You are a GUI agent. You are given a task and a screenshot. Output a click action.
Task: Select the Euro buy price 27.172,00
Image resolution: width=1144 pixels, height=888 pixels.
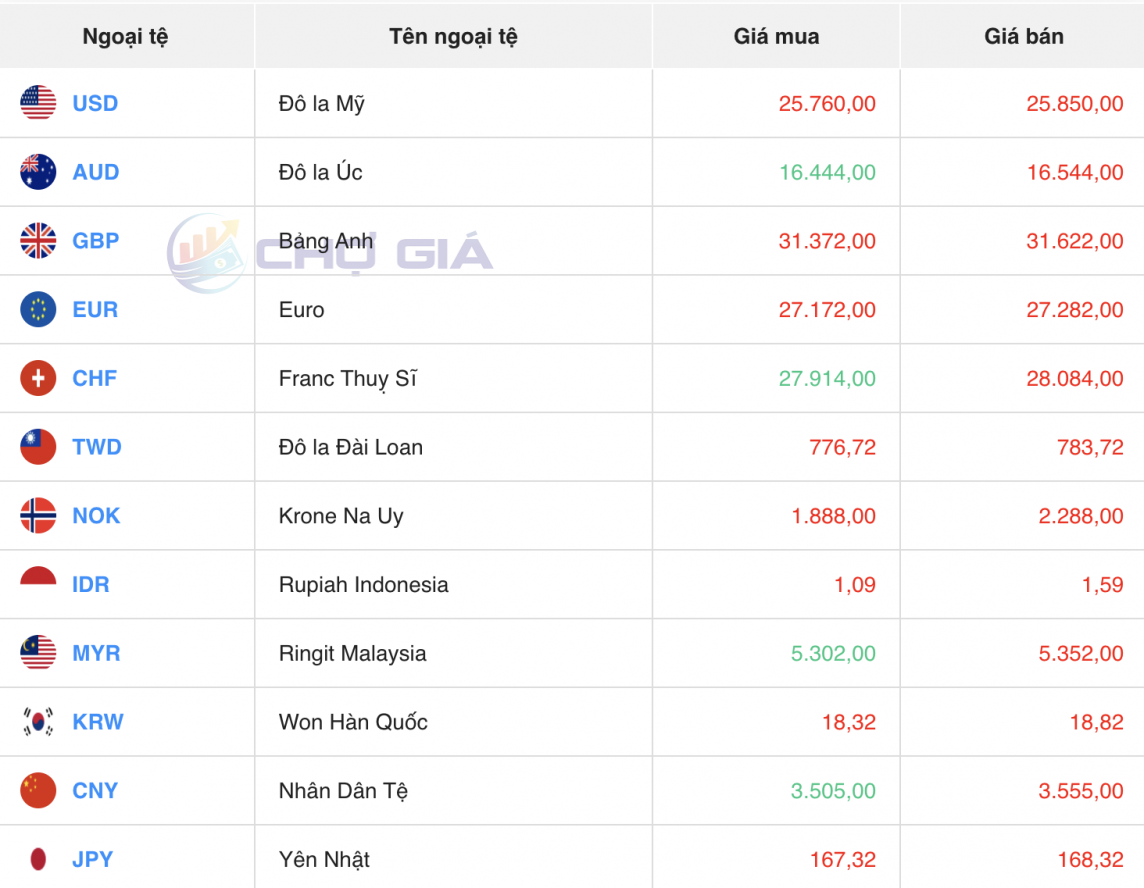pos(827,310)
